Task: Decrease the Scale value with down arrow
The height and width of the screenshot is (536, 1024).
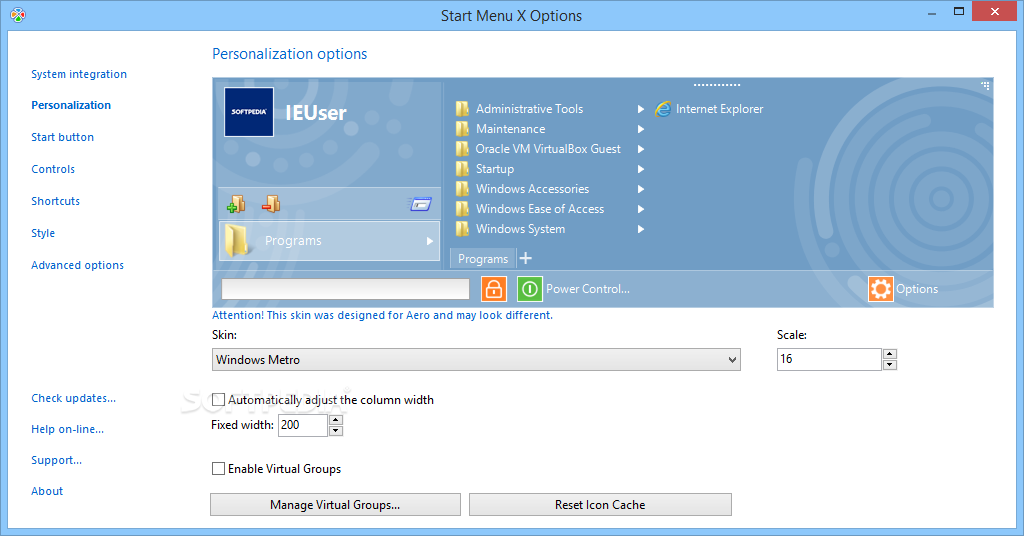Action: [x=889, y=365]
